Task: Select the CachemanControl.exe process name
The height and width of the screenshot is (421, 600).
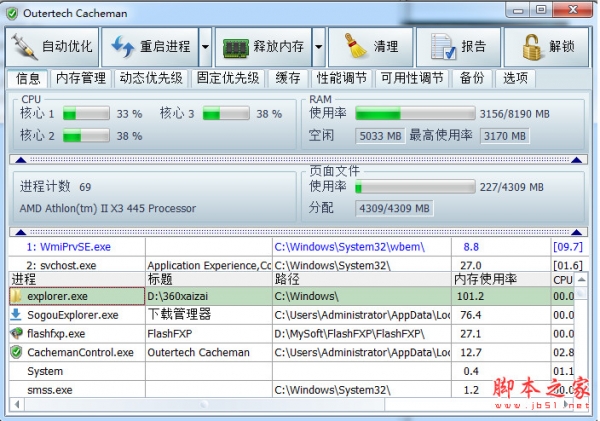Action: 80,352
